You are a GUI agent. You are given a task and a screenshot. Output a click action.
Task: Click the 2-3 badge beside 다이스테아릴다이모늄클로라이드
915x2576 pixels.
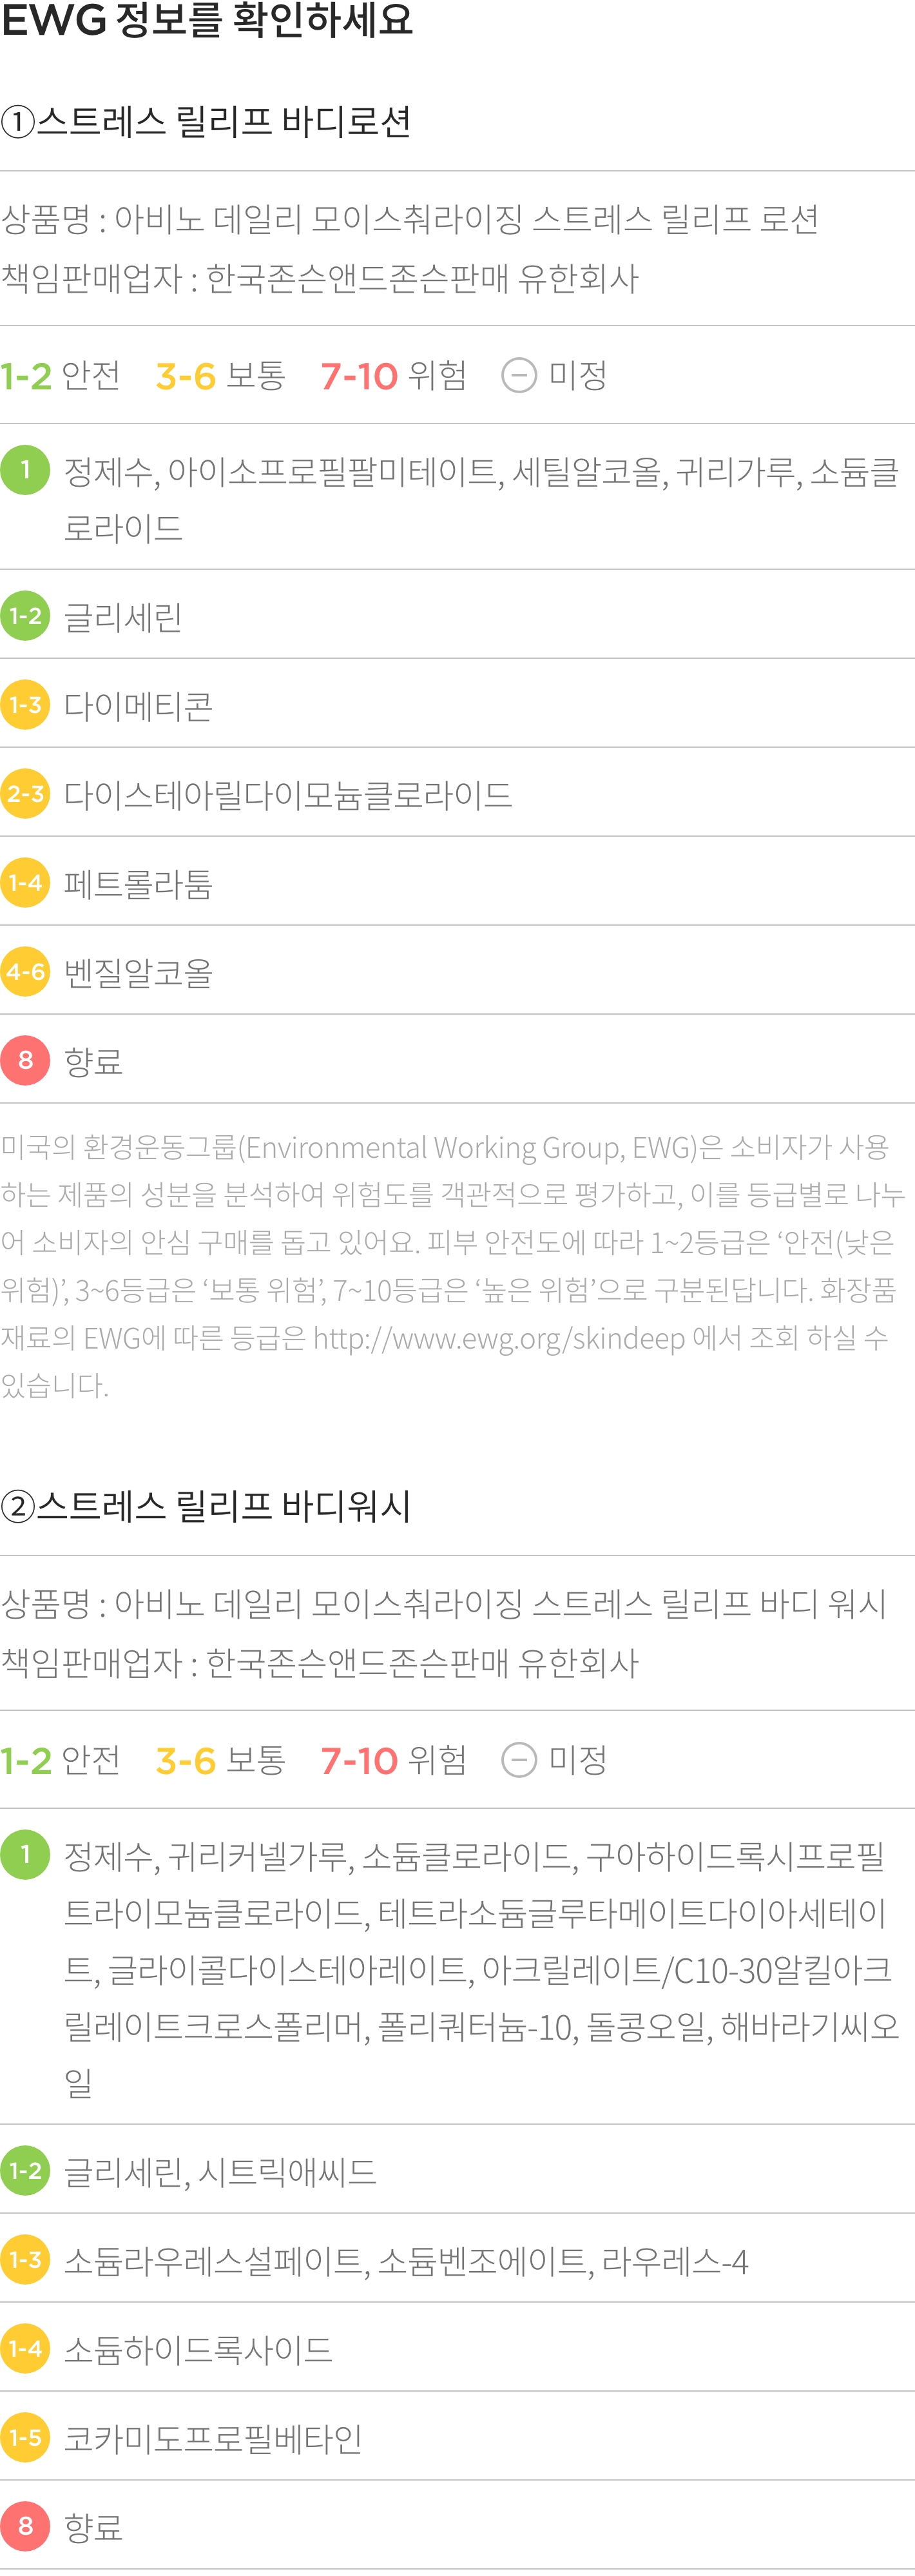pyautogui.click(x=25, y=793)
